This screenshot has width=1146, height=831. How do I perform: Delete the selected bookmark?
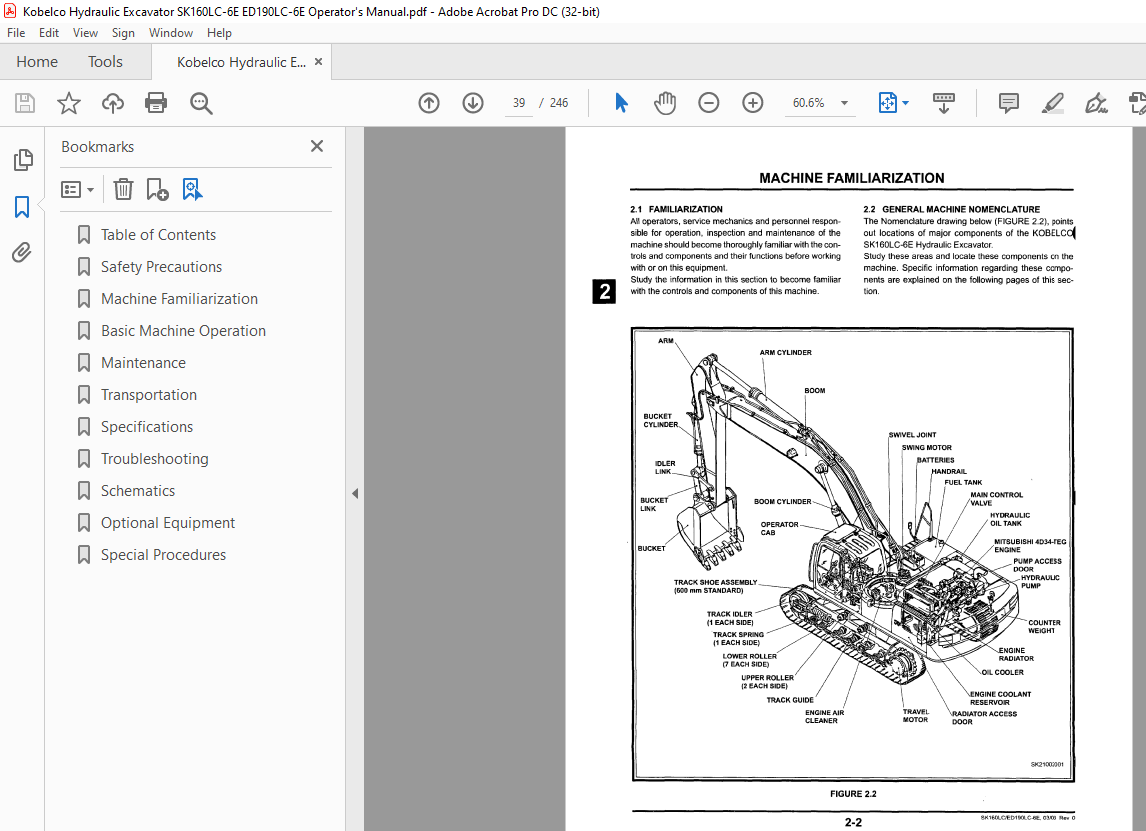(x=124, y=189)
